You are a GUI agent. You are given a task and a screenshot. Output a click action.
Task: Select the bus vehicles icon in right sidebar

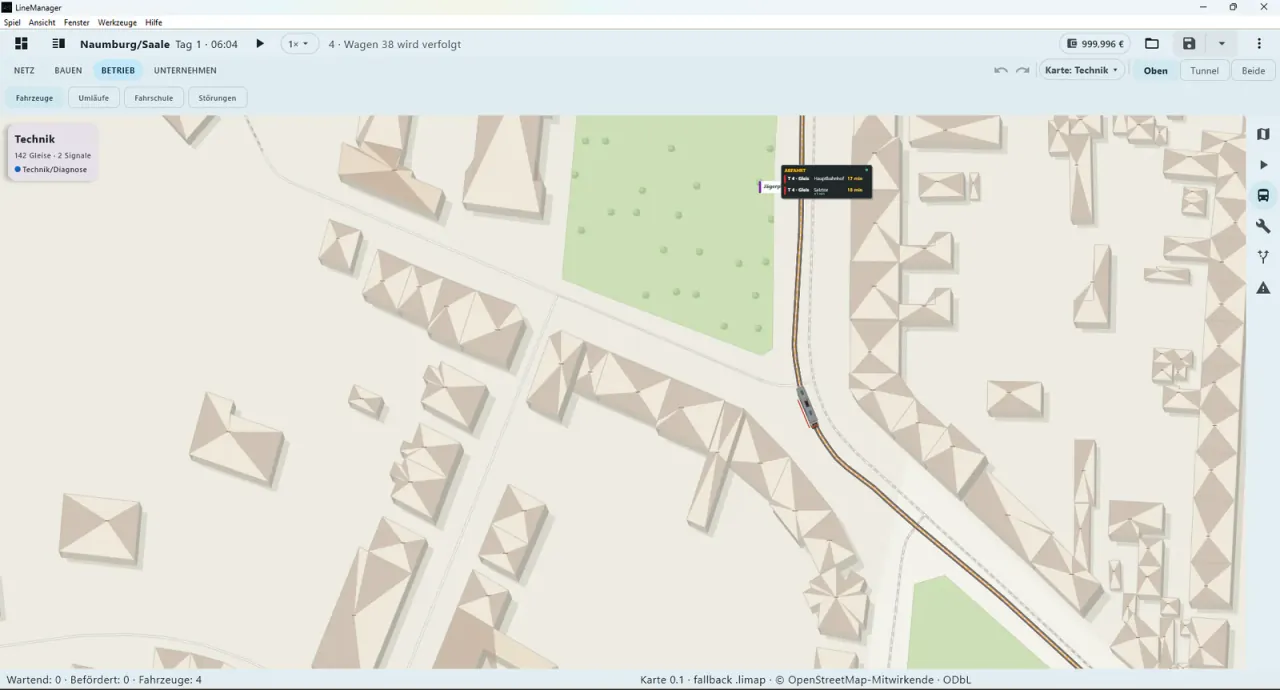click(x=1263, y=195)
